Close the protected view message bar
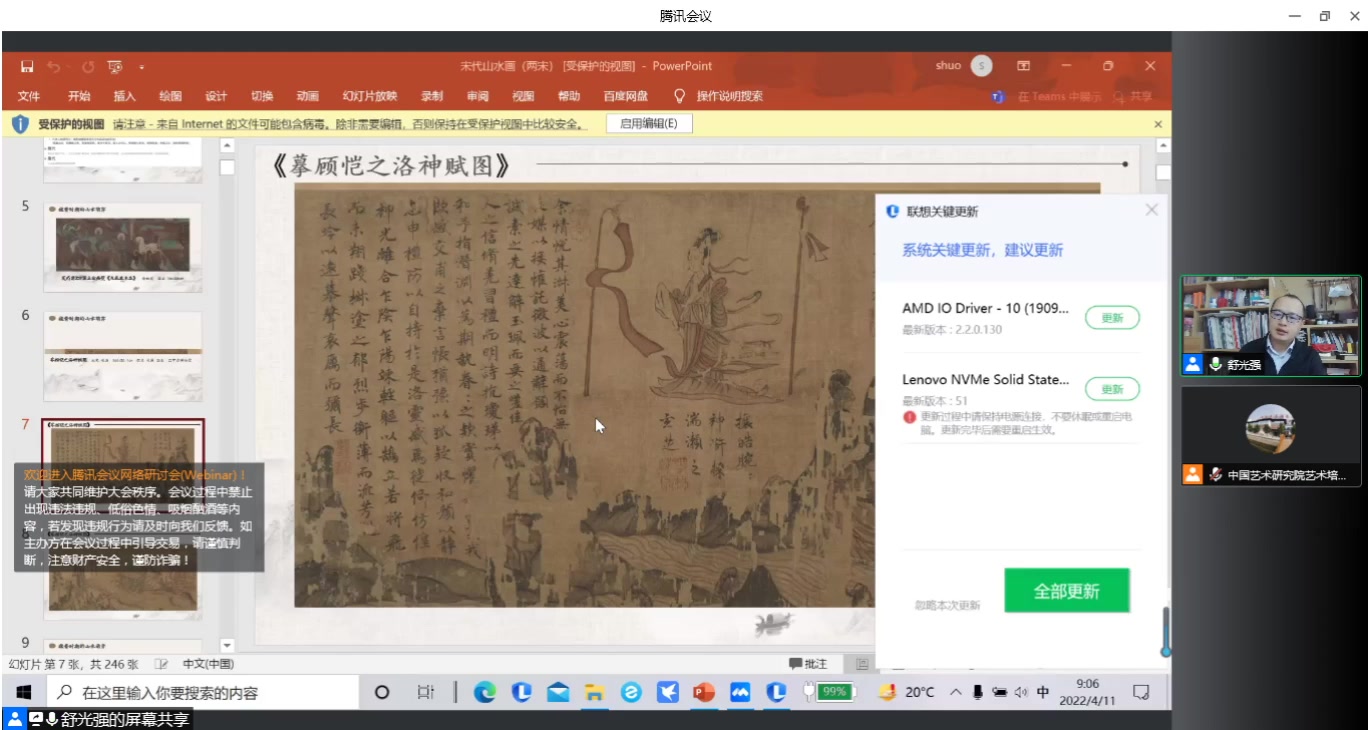Image resolution: width=1368 pixels, height=730 pixels. (x=1158, y=124)
